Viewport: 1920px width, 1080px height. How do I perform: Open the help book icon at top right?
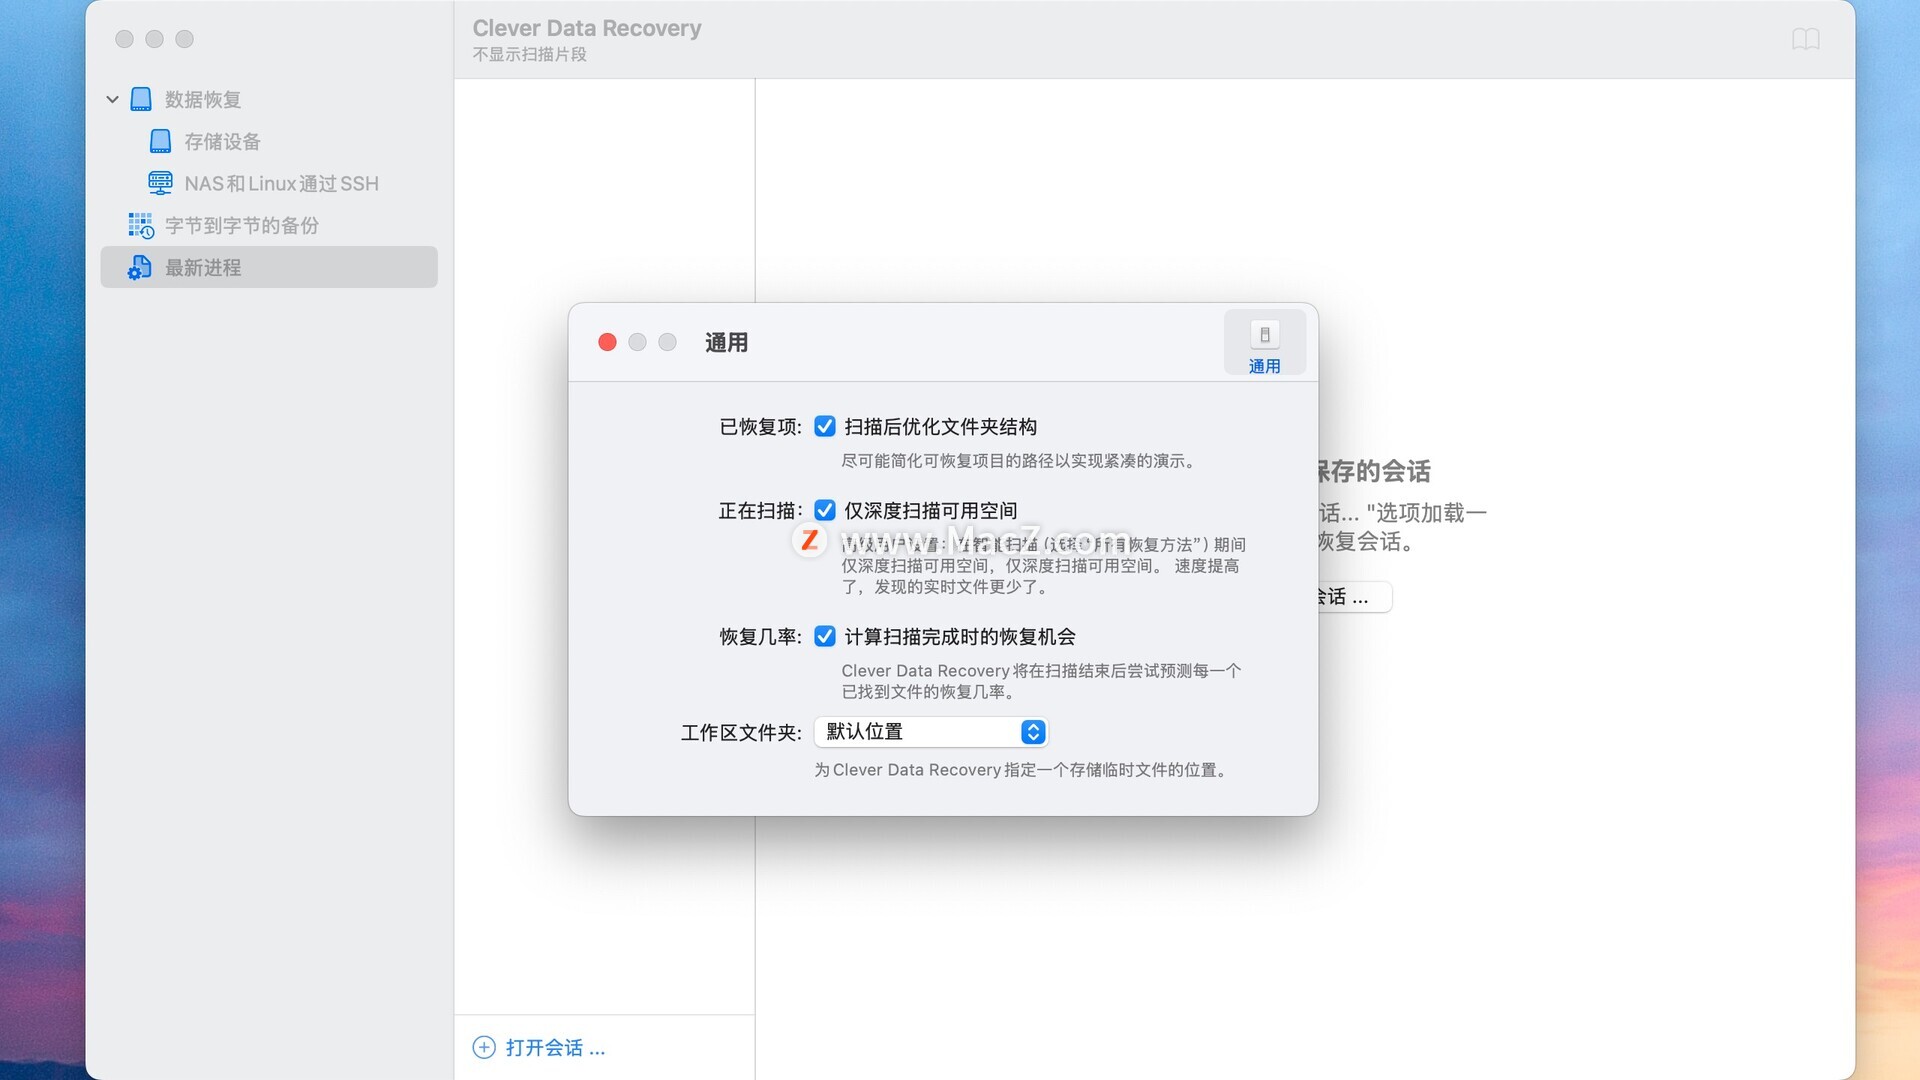point(1805,39)
